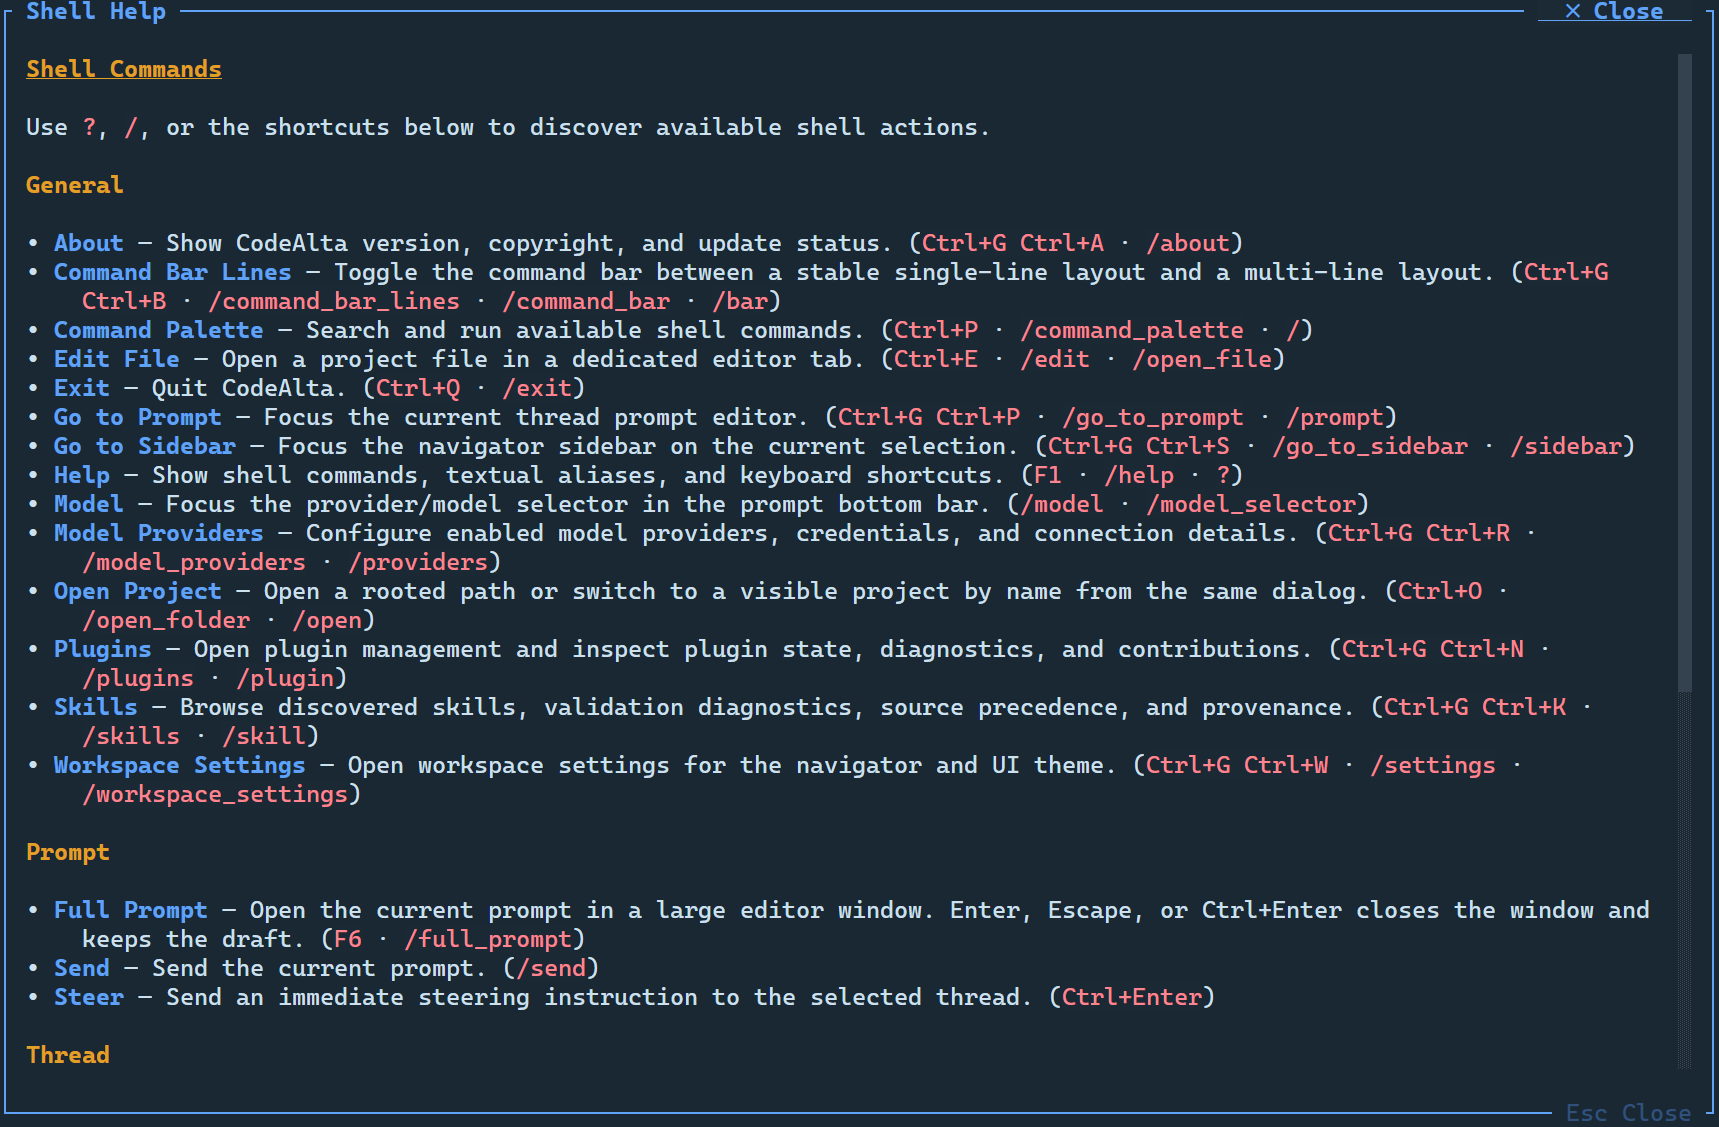Click the /sidebar alias text
The width and height of the screenshot is (1719, 1127).
(x=1566, y=446)
